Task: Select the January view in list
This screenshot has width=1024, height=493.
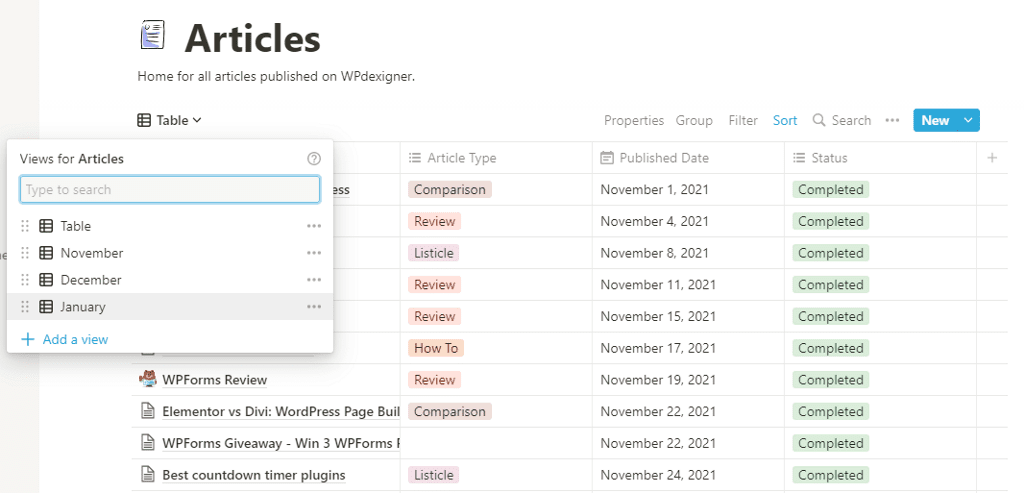Action: tap(83, 307)
